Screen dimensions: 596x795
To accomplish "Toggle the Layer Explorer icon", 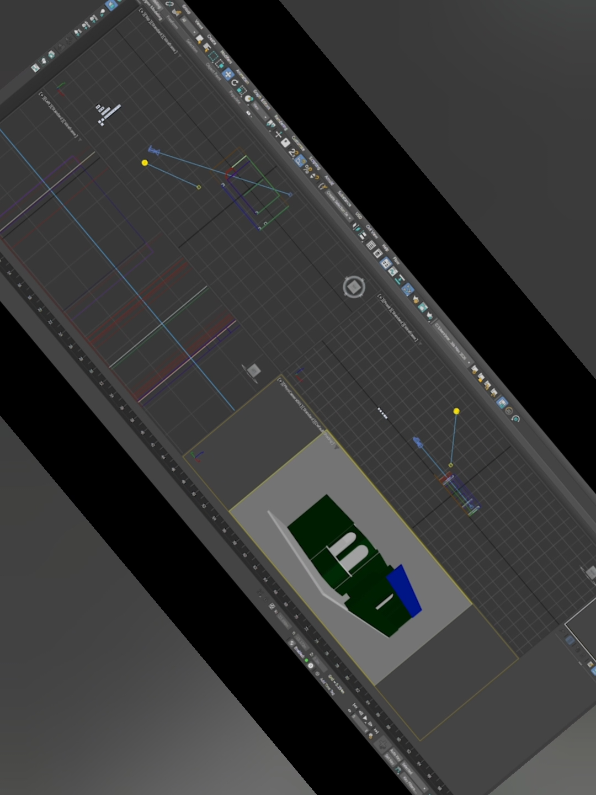I will click(379, 255).
